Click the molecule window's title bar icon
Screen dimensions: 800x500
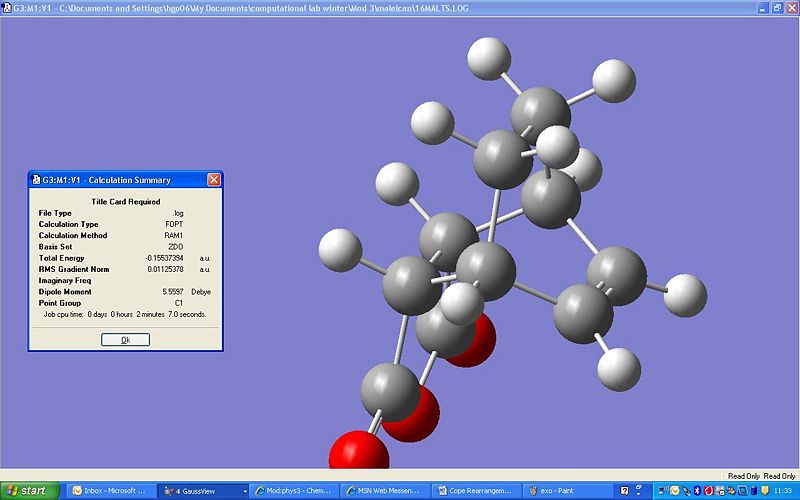point(7,7)
